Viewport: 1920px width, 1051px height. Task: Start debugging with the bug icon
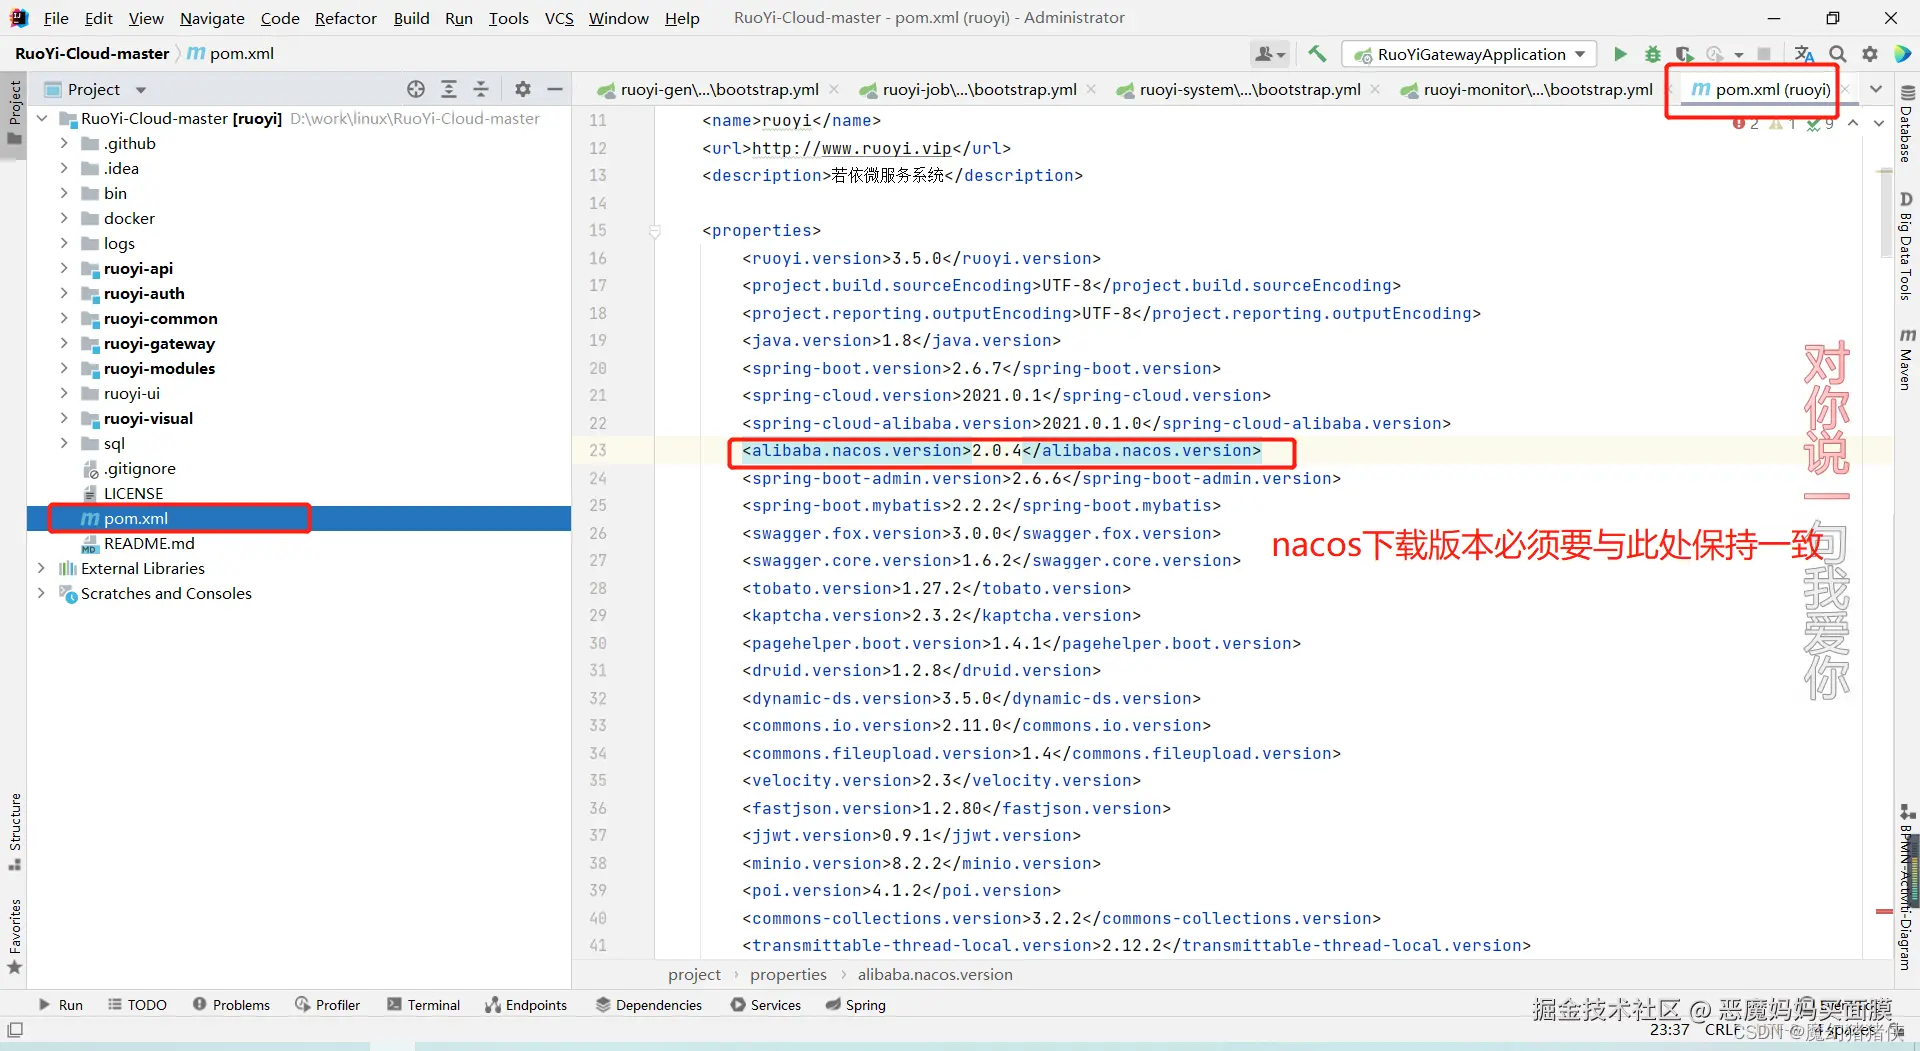(x=1653, y=54)
